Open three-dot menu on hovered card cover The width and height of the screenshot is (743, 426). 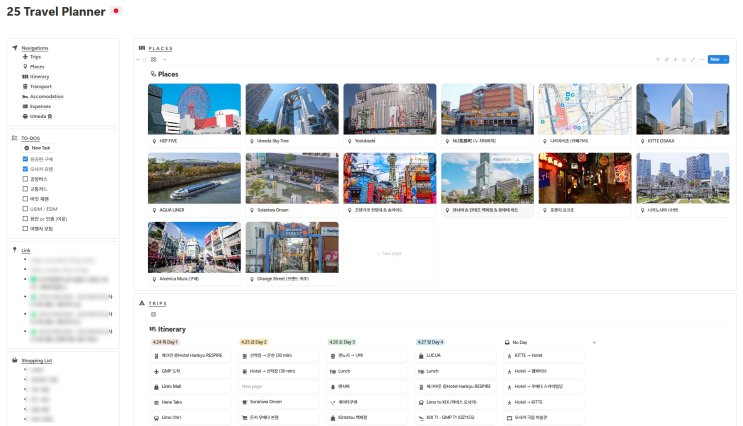527,160
